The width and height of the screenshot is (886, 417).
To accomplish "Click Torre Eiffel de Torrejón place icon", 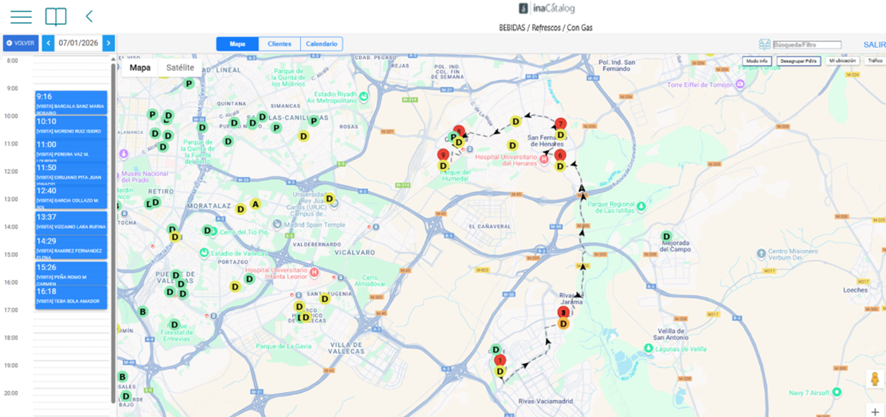I will coord(739,85).
